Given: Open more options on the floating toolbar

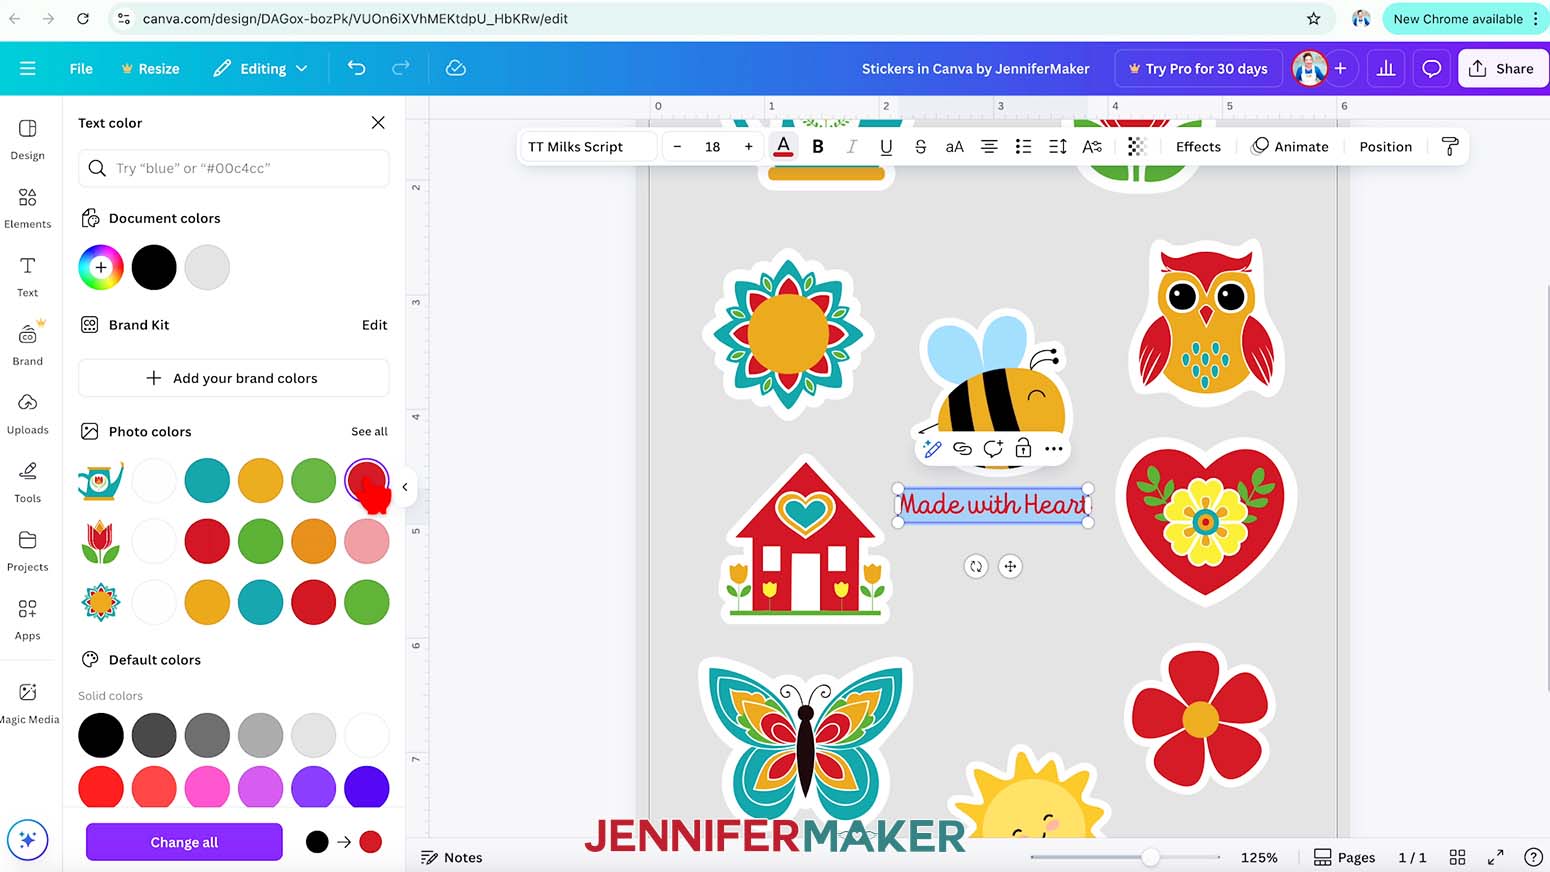Looking at the screenshot, I should click(x=1054, y=449).
